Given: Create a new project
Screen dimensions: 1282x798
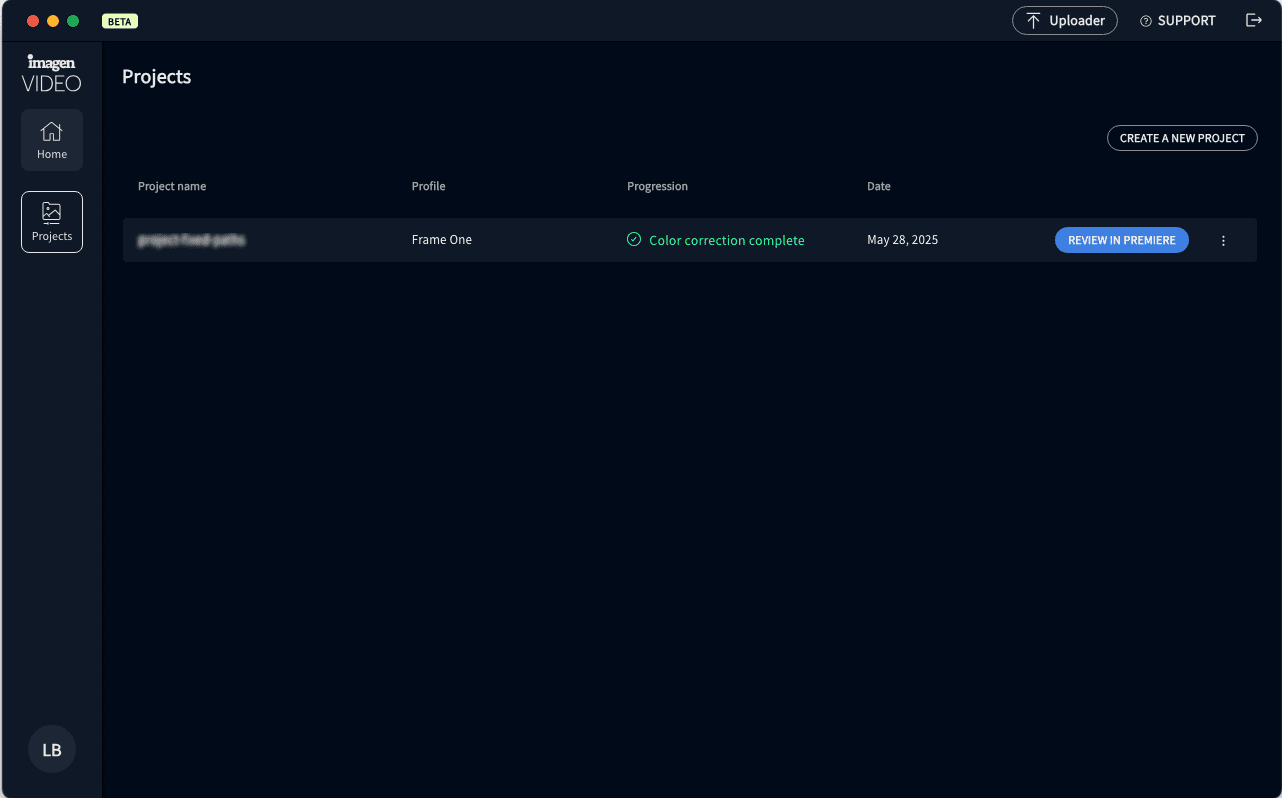Looking at the screenshot, I should 1182,138.
